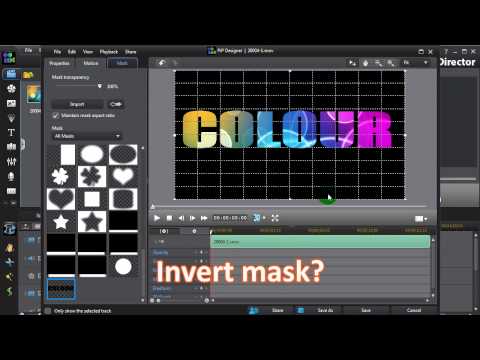This screenshot has height=360, width=480.
Task: Open the Share menu
Action: click(131, 52)
